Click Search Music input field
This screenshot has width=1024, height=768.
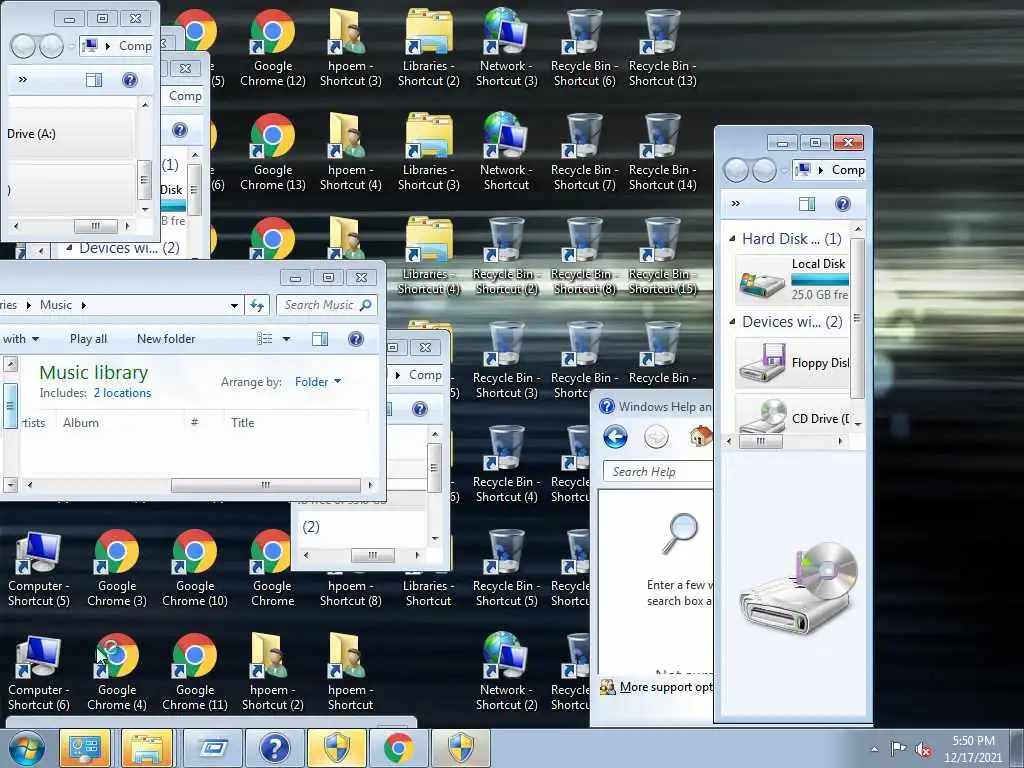click(x=327, y=305)
